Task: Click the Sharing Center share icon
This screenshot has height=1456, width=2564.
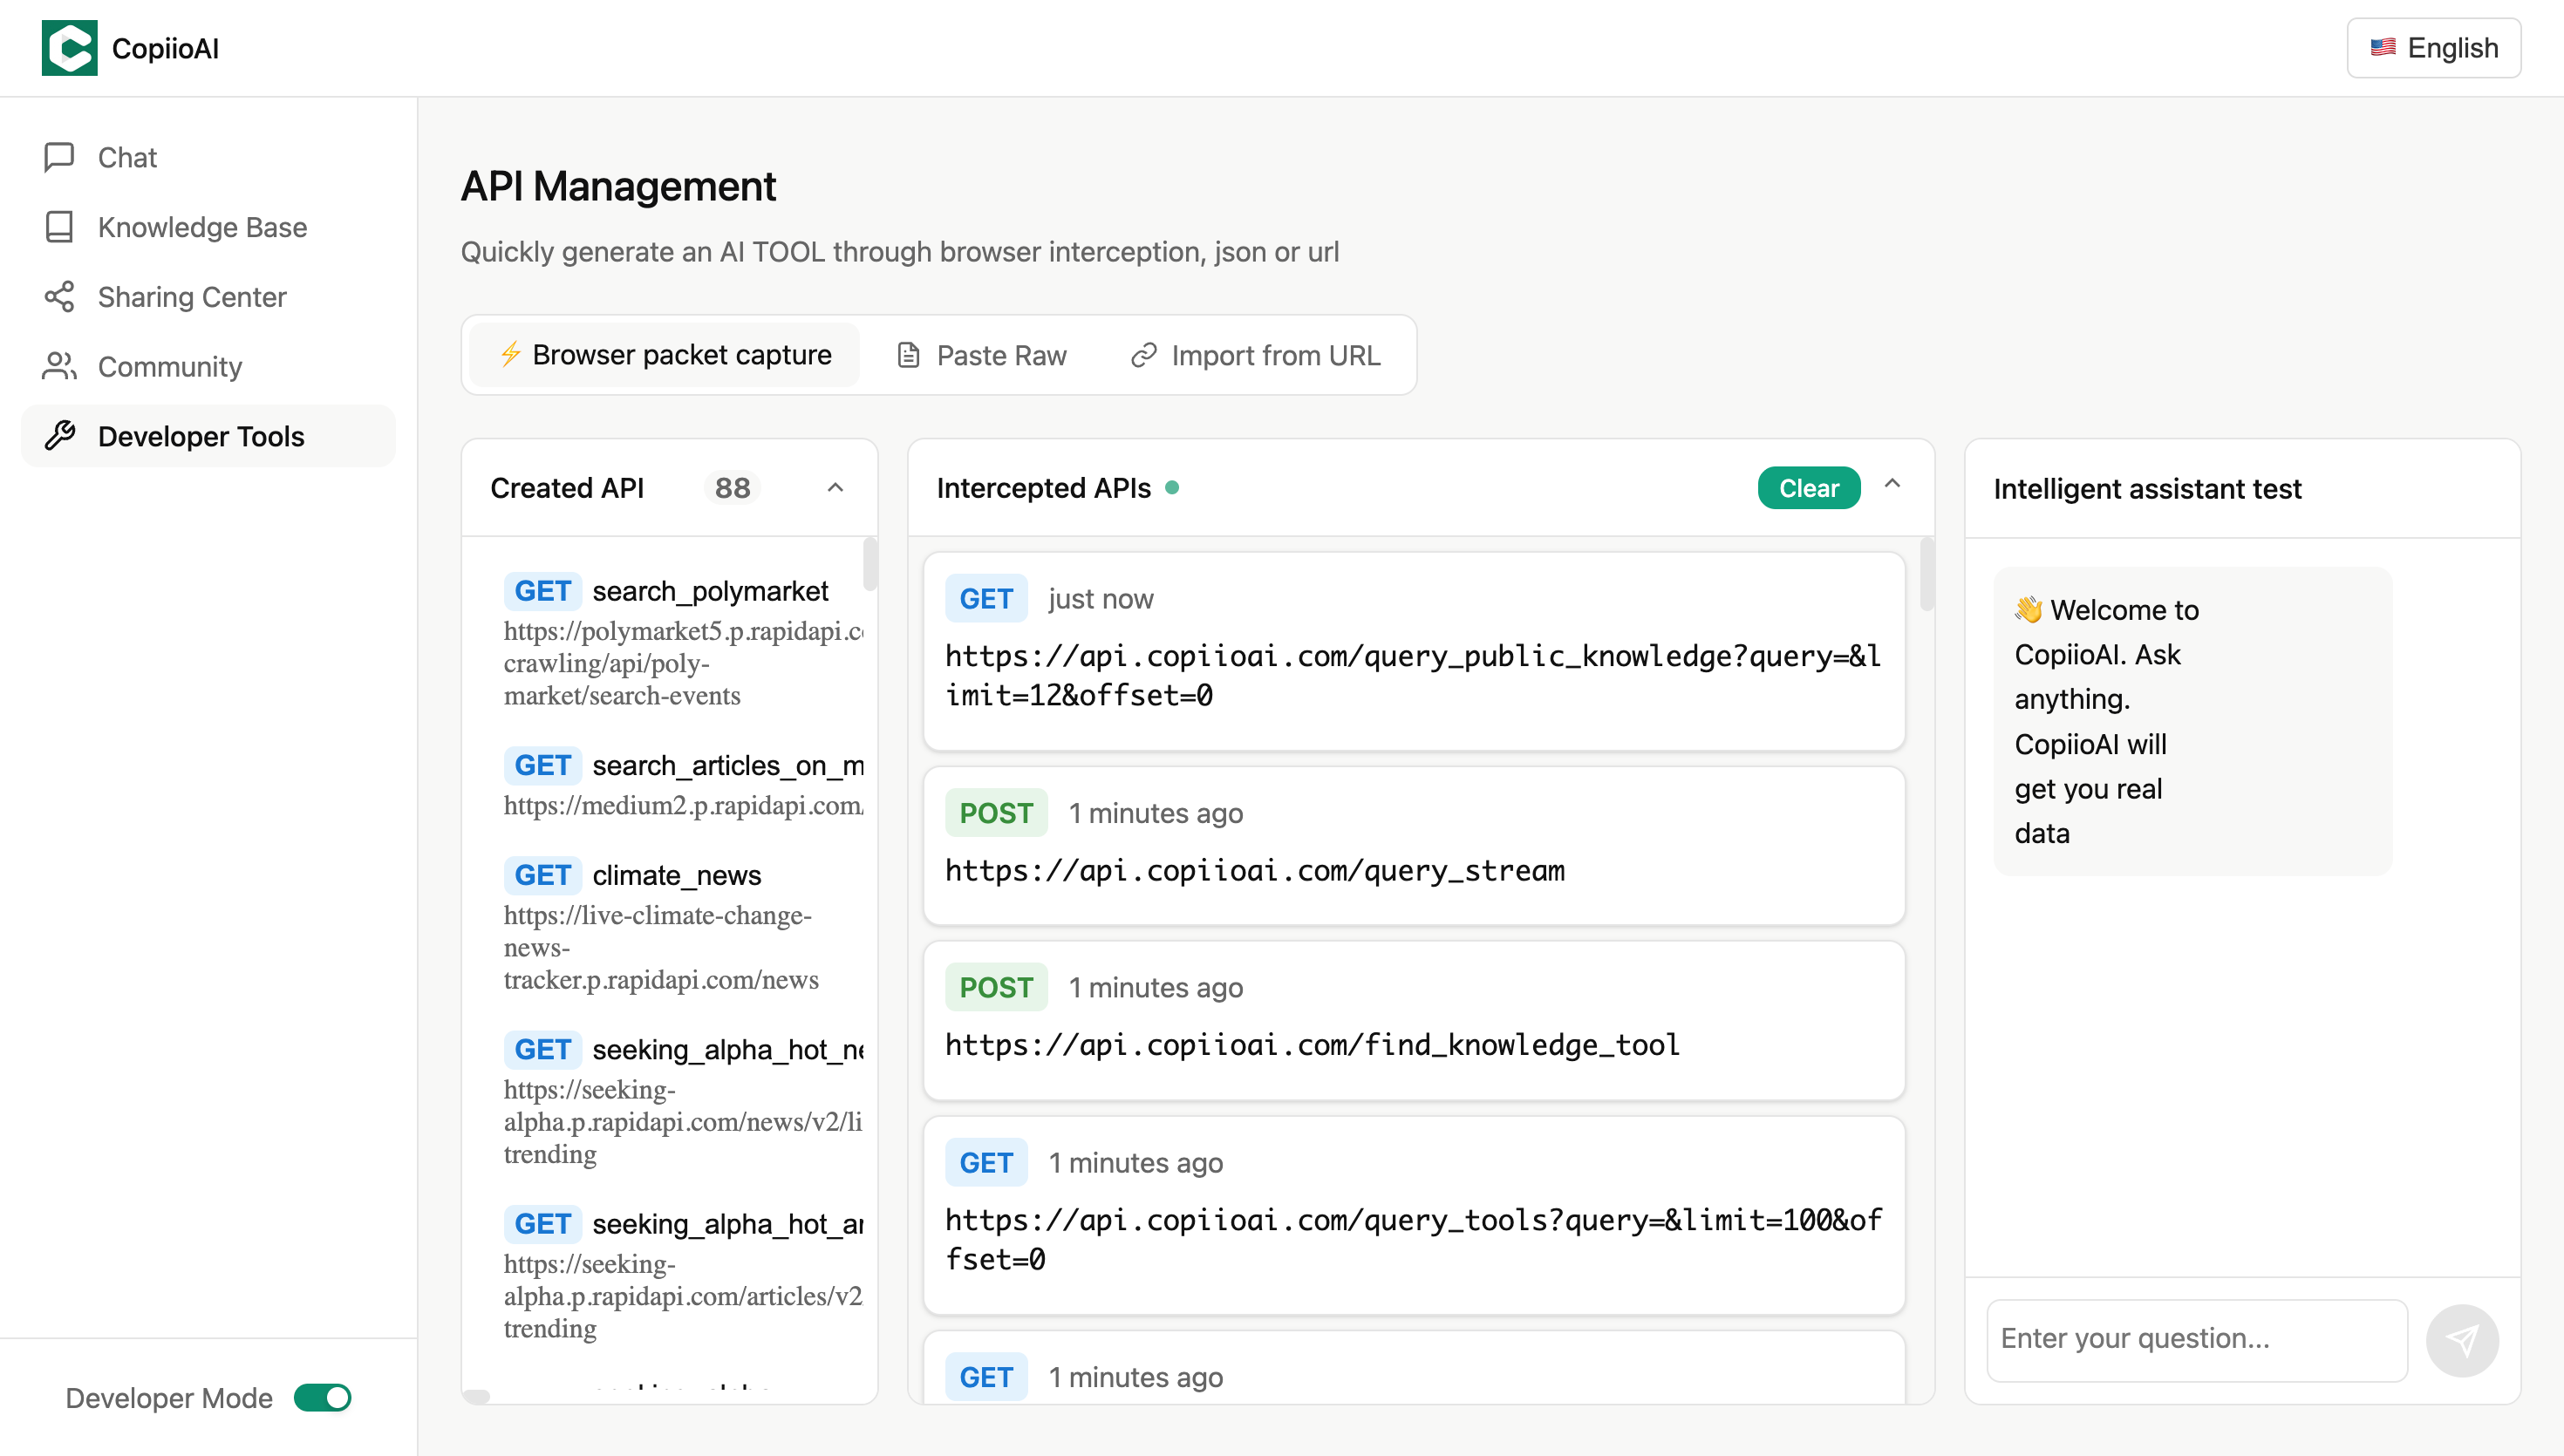Action: pyautogui.click(x=59, y=297)
